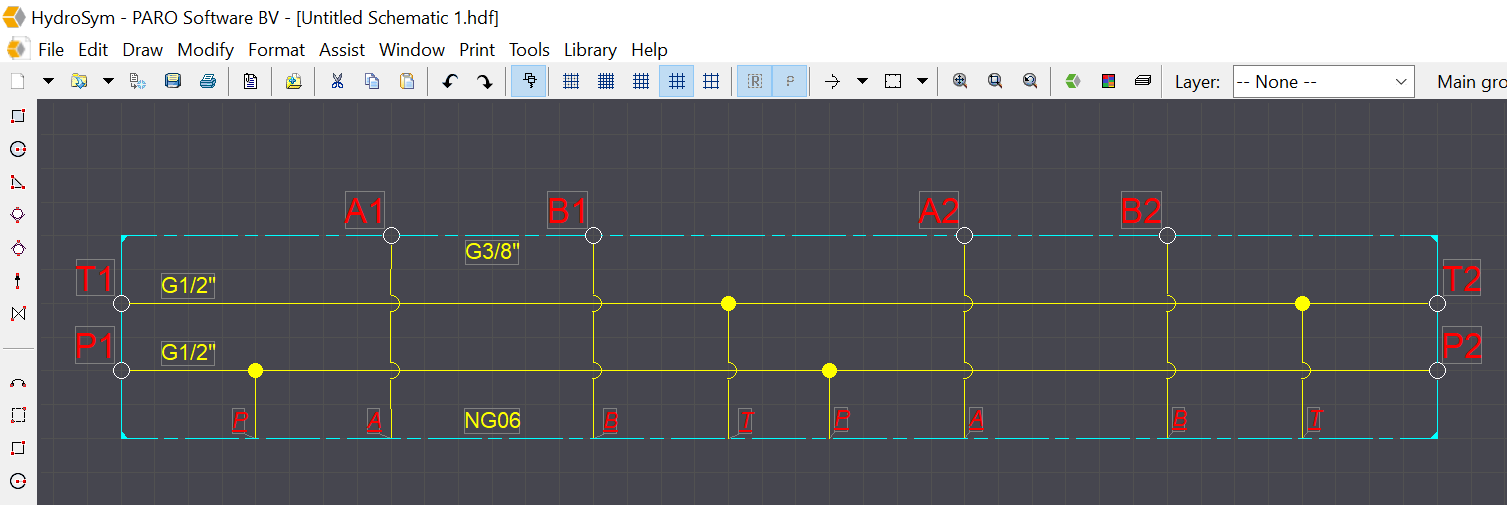Click the zoom-to-fit magnifier icon

click(960, 82)
